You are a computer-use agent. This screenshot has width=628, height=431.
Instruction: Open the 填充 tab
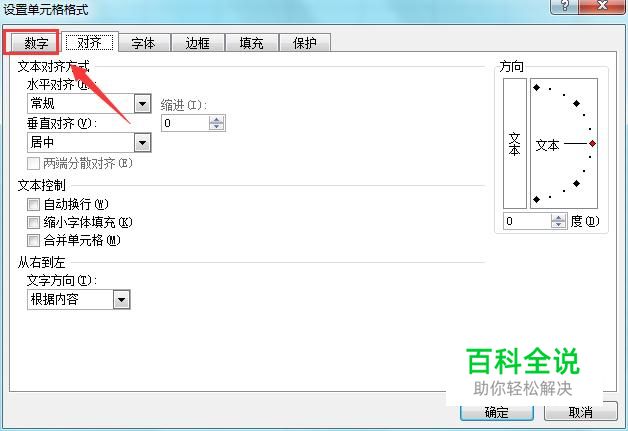pos(252,43)
